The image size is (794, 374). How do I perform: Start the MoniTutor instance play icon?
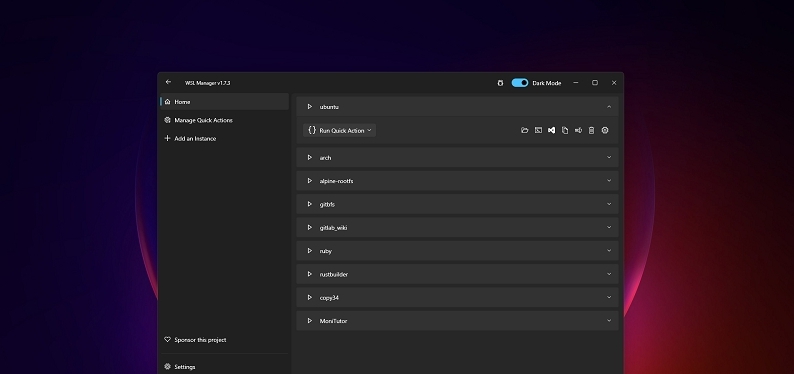coord(309,320)
